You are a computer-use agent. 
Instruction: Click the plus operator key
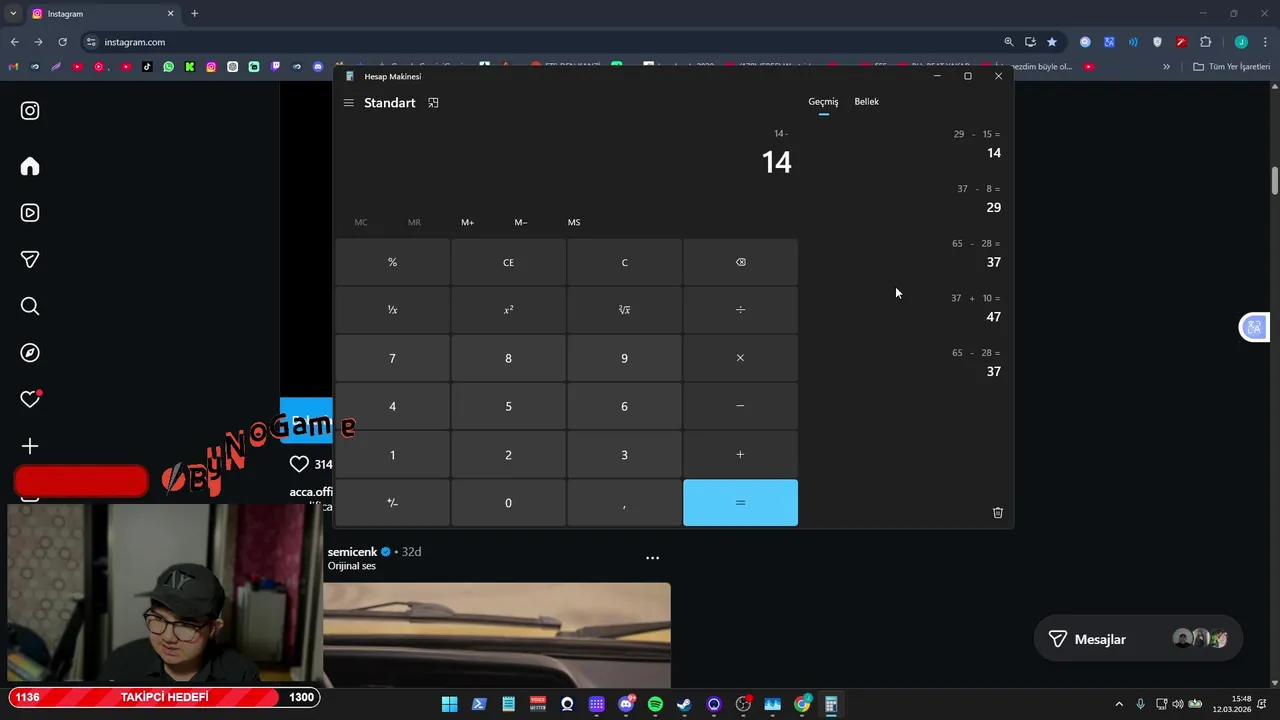(740, 454)
